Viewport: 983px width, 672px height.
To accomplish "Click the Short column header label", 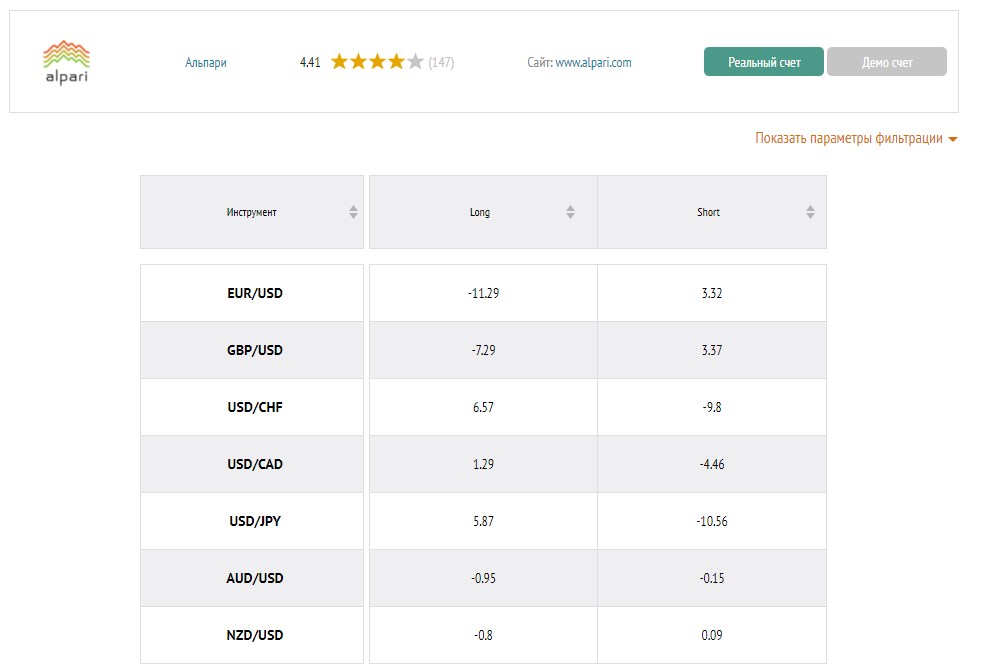I will tap(708, 212).
